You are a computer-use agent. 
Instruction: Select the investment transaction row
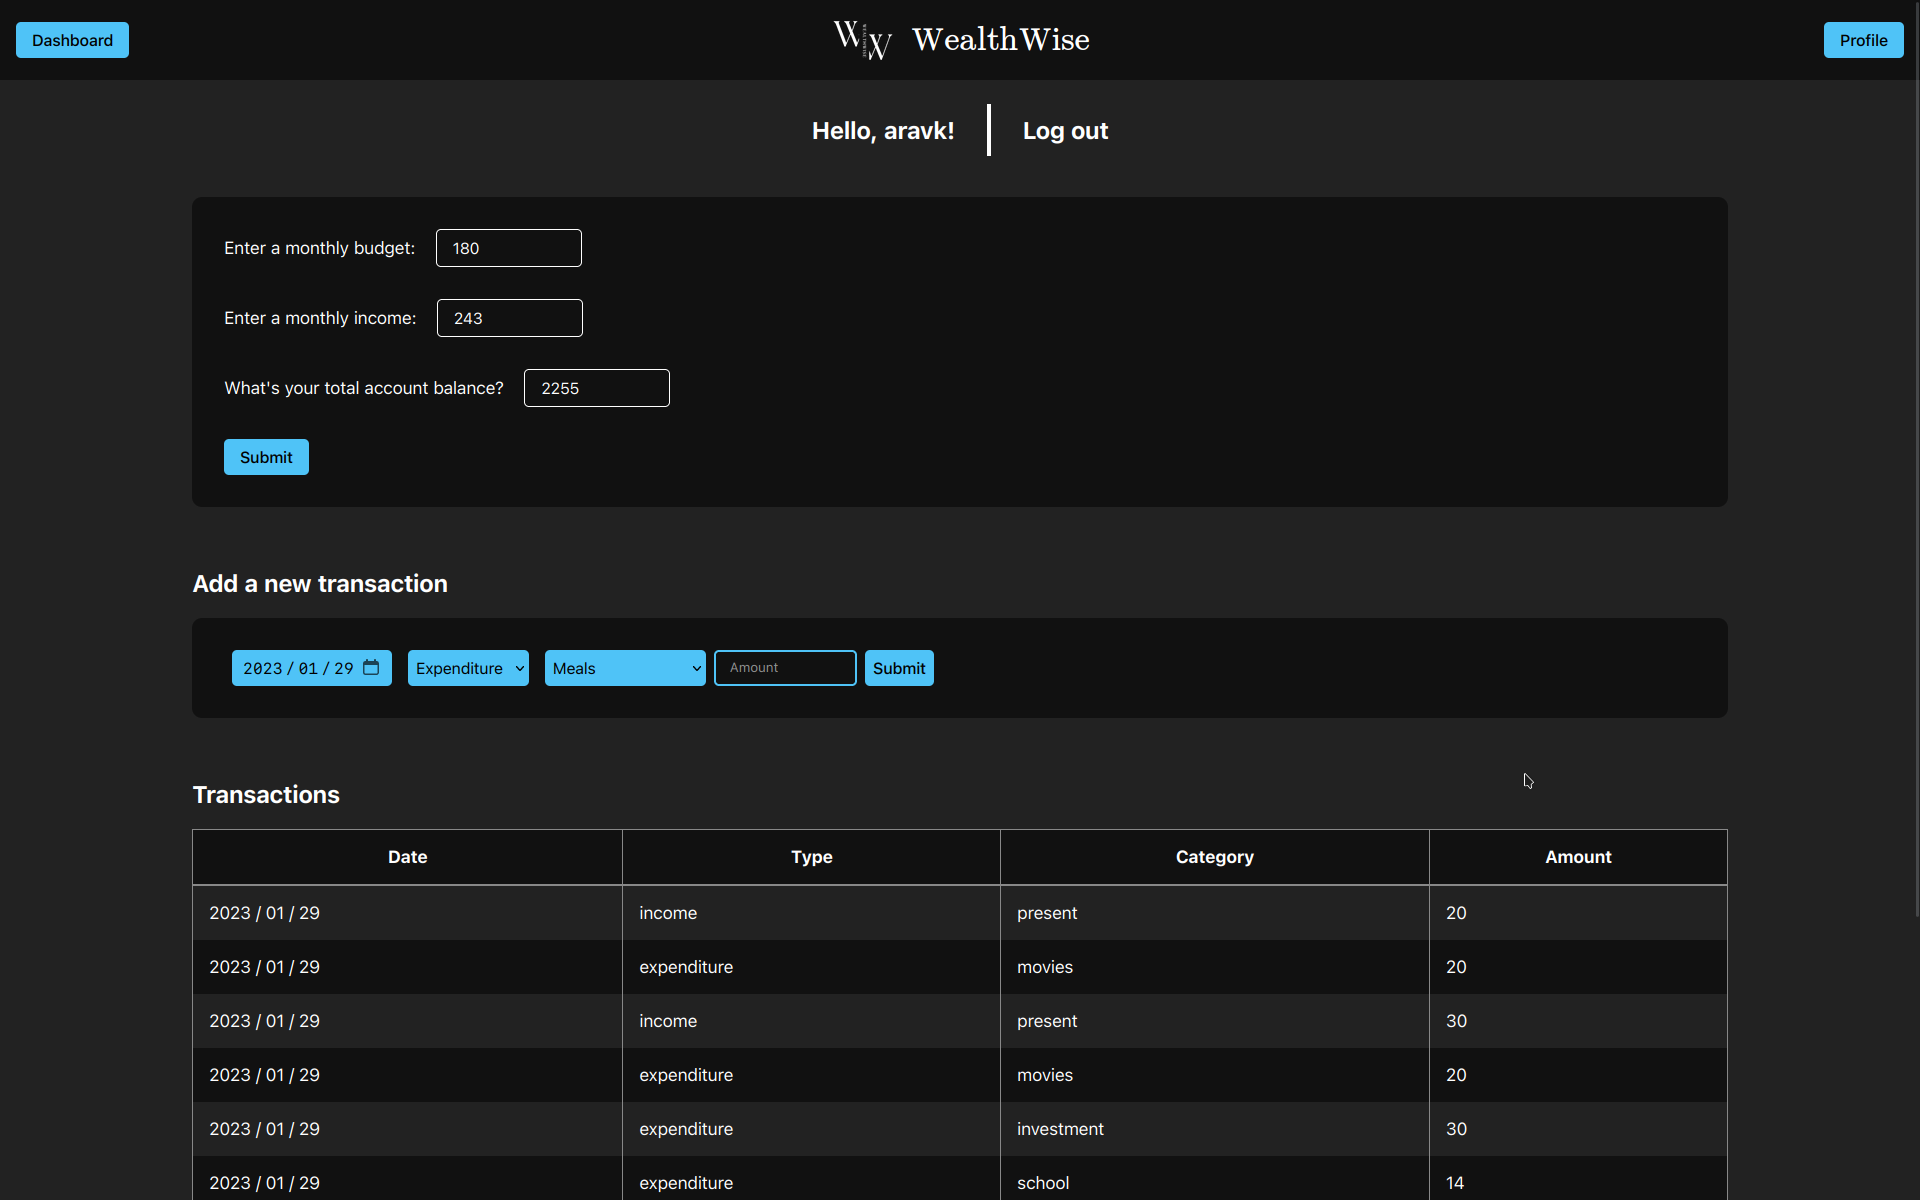[1060, 1129]
